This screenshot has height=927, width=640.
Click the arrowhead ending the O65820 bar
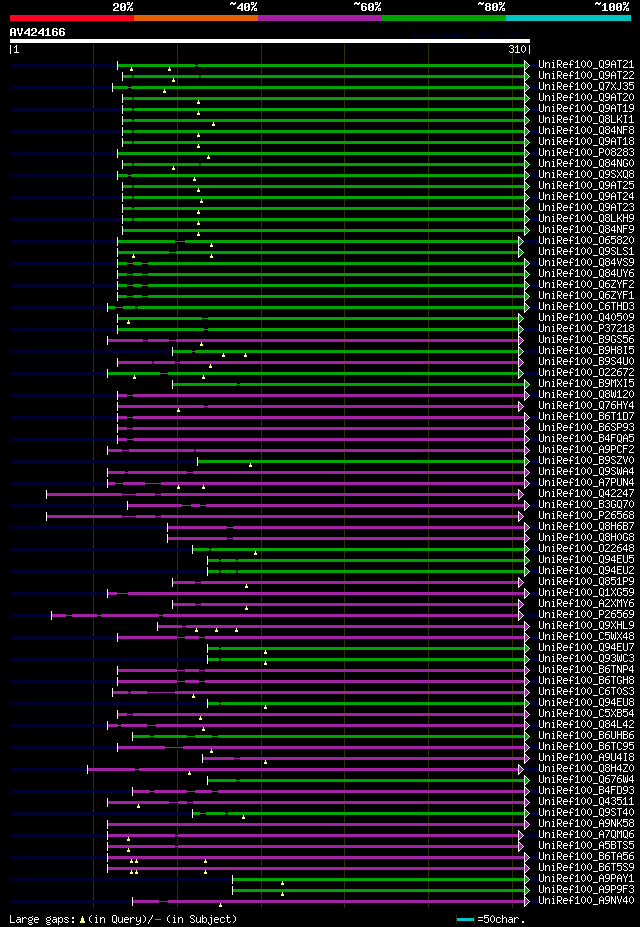click(521, 241)
